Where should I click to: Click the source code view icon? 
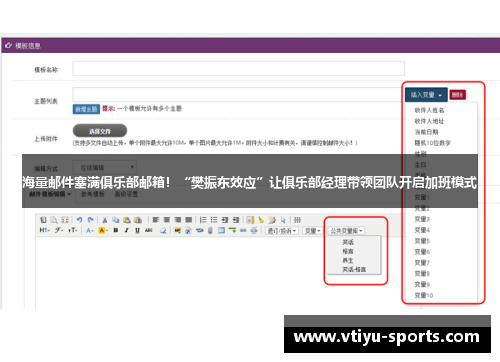(43, 220)
